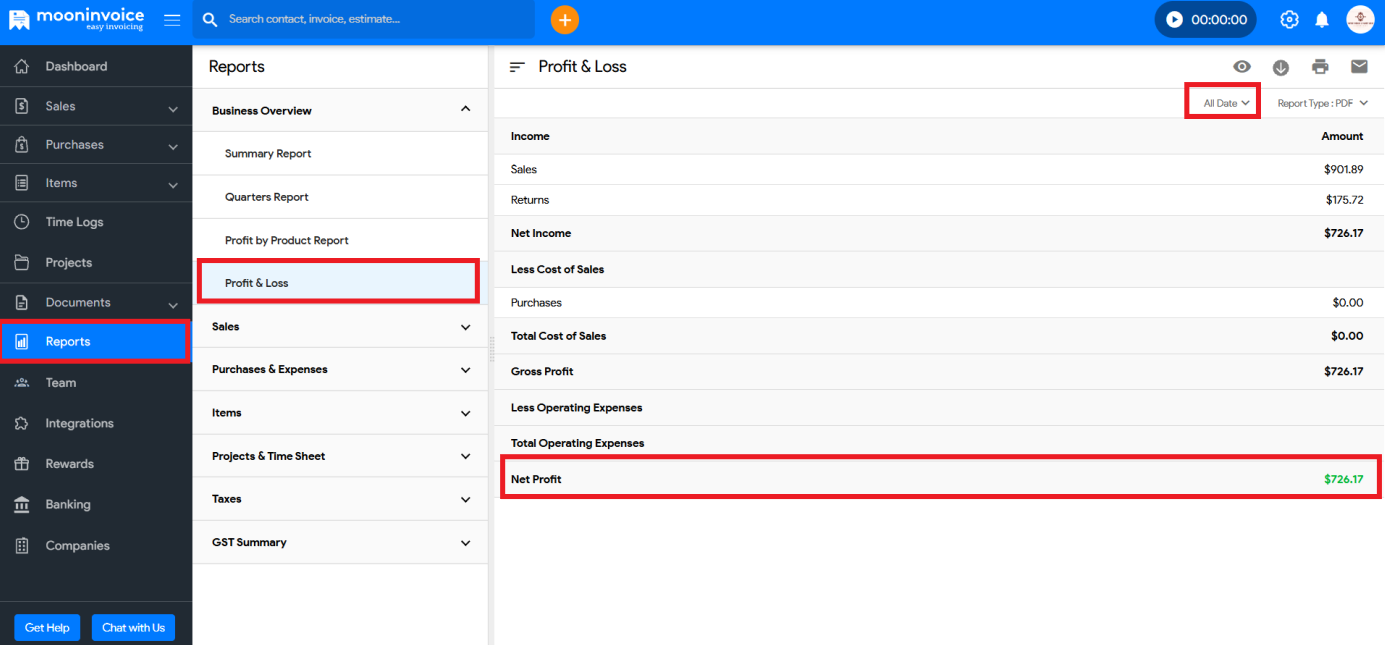Screen dimensions: 1385x645
Task: Click the search contact, invoice field
Action: pyautogui.click(x=364, y=19)
